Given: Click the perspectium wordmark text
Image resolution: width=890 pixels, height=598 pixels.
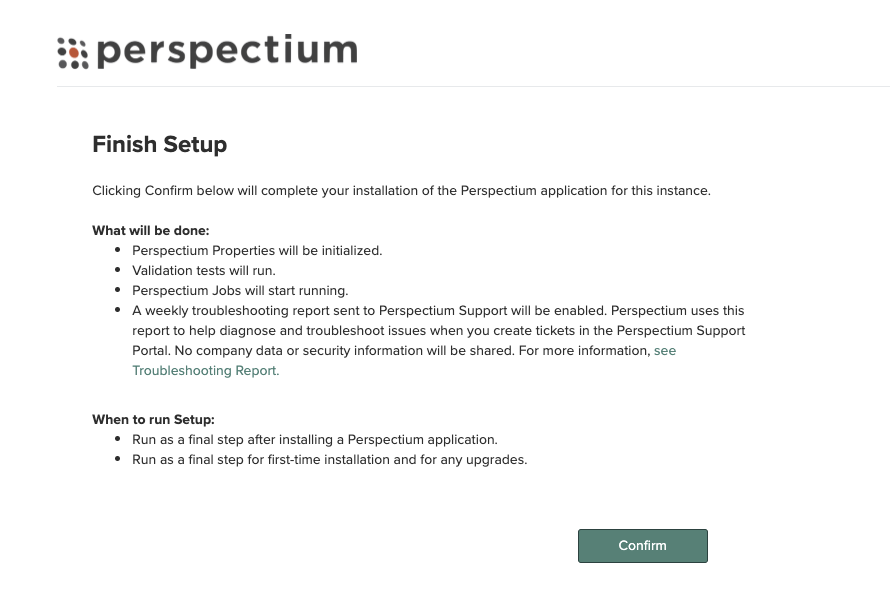Looking at the screenshot, I should [x=228, y=51].
